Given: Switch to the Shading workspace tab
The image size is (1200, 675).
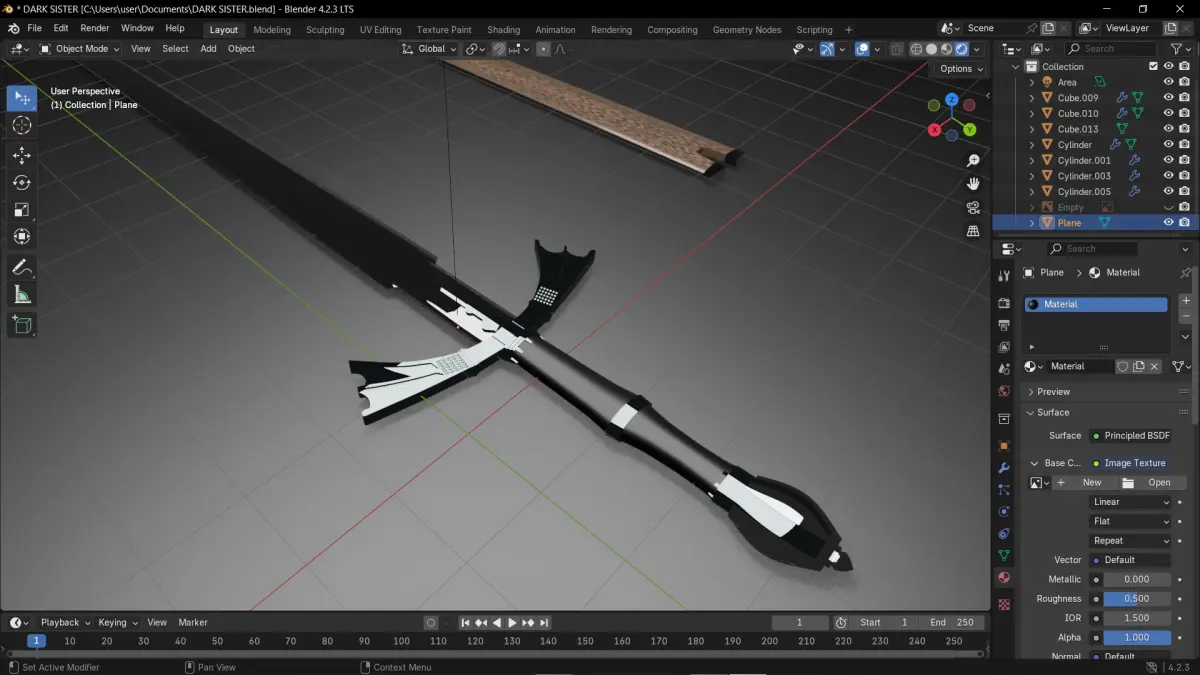Looking at the screenshot, I should (x=504, y=30).
